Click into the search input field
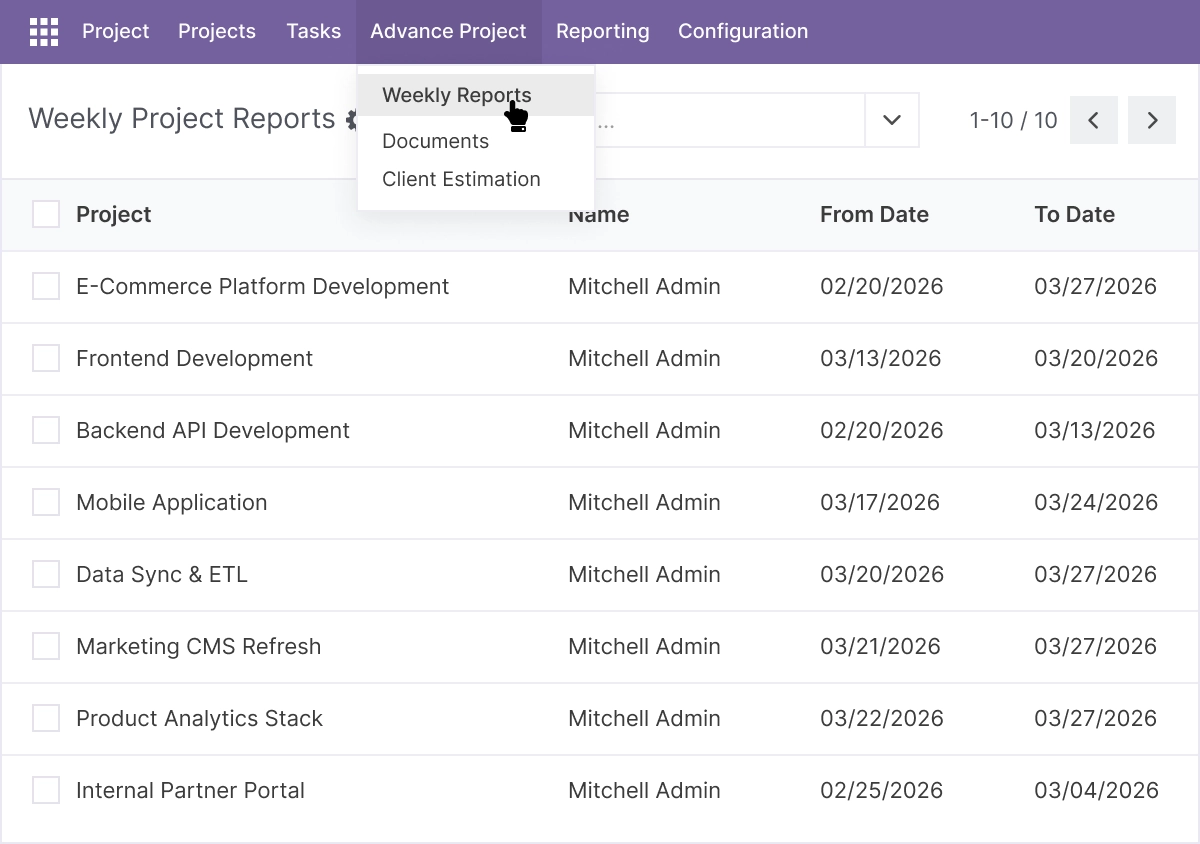Viewport: 1200px width, 844px height. point(730,120)
